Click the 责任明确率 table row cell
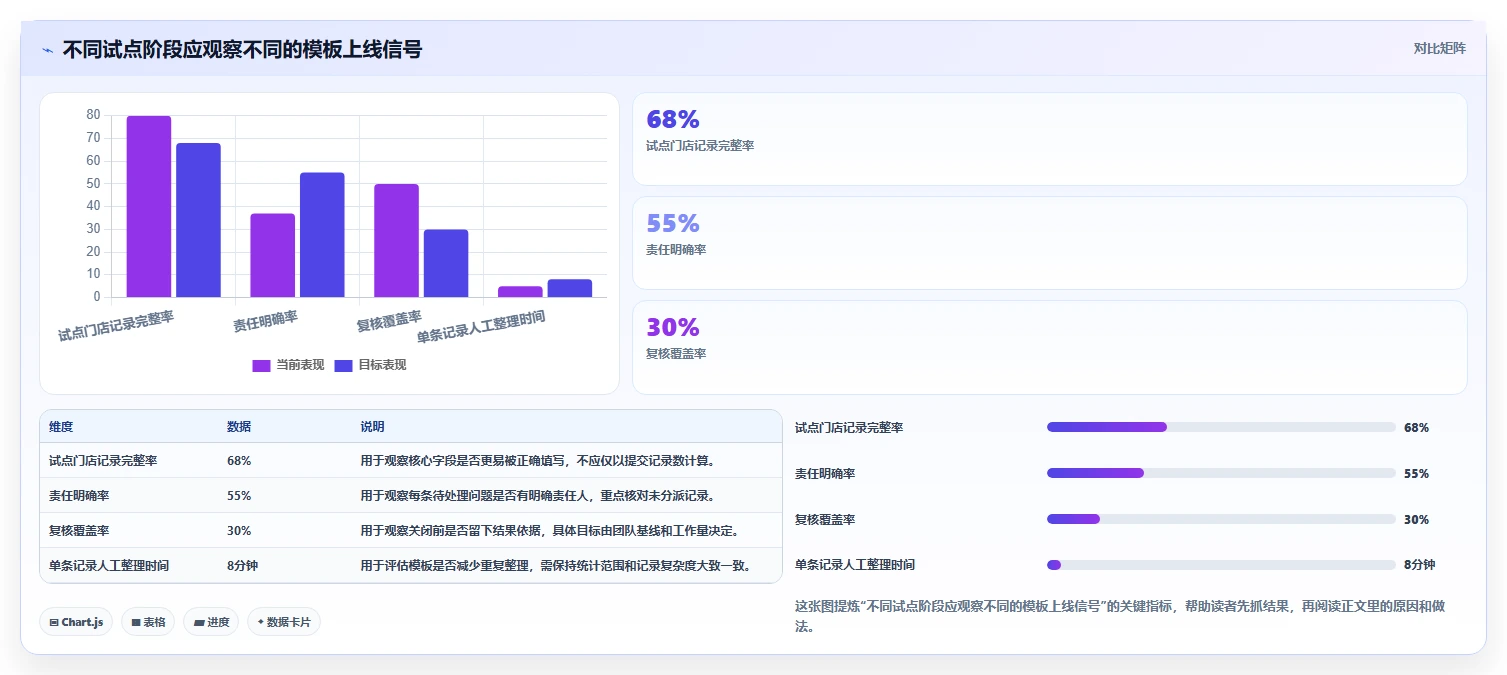 coord(79,496)
